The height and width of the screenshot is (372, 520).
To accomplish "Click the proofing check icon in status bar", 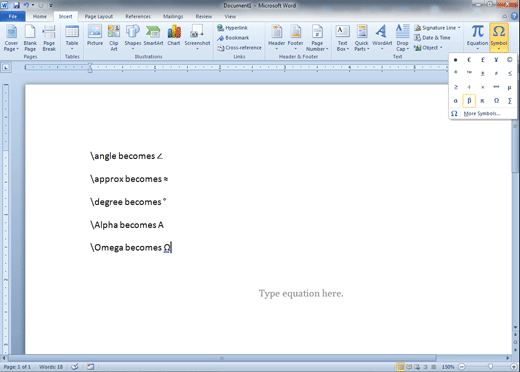I will point(75,367).
